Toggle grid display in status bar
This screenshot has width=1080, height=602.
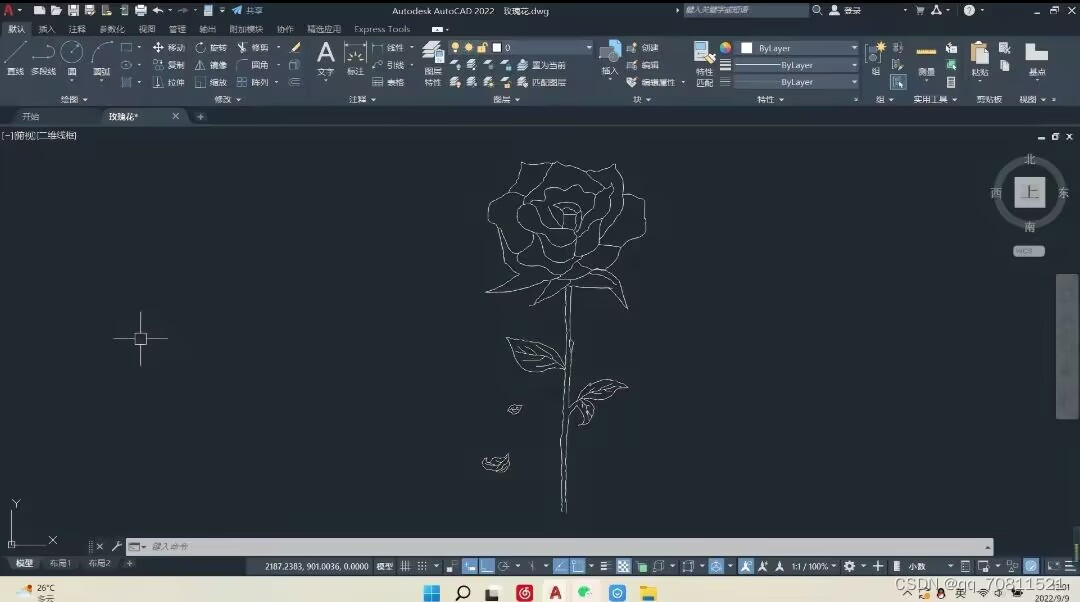pos(405,566)
